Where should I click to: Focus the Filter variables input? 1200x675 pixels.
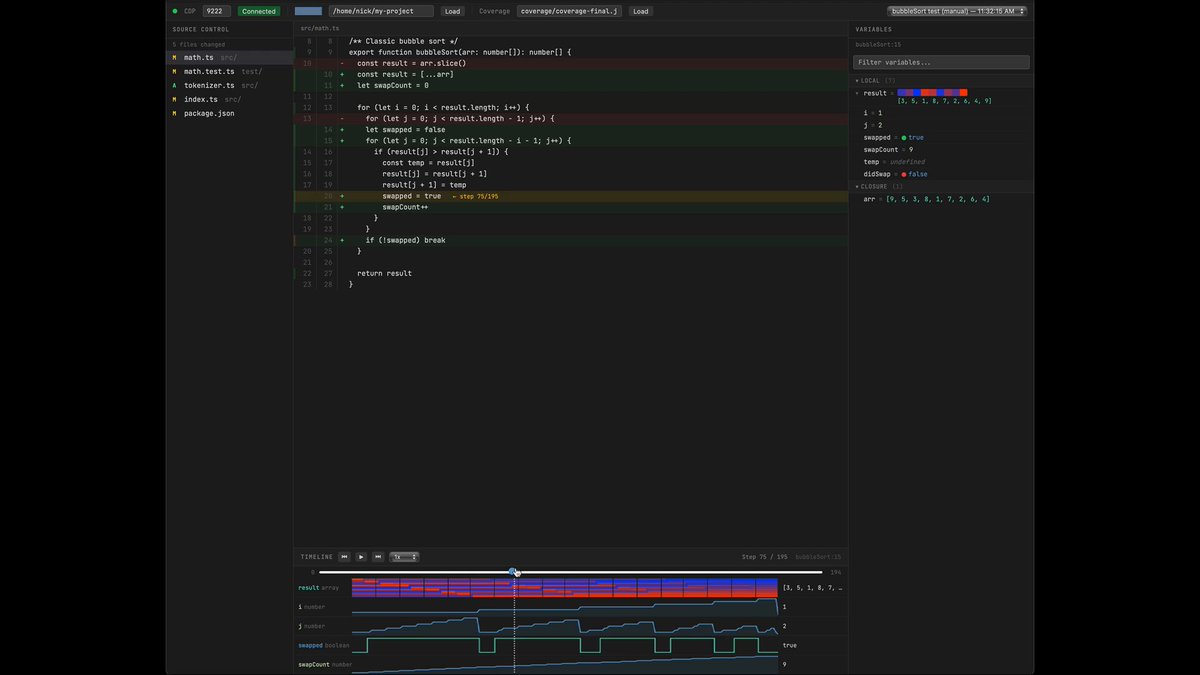(941, 62)
